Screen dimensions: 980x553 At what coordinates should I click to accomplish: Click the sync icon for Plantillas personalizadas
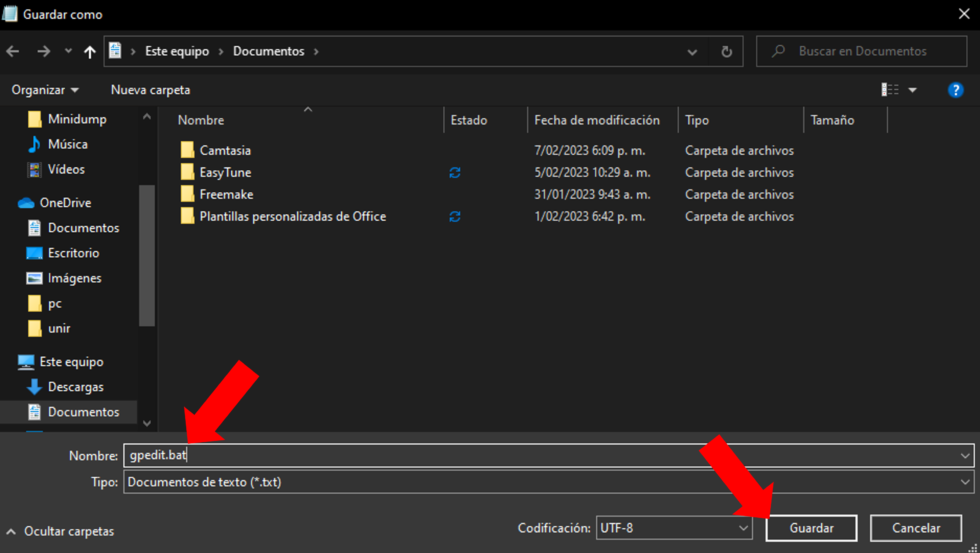tap(455, 216)
